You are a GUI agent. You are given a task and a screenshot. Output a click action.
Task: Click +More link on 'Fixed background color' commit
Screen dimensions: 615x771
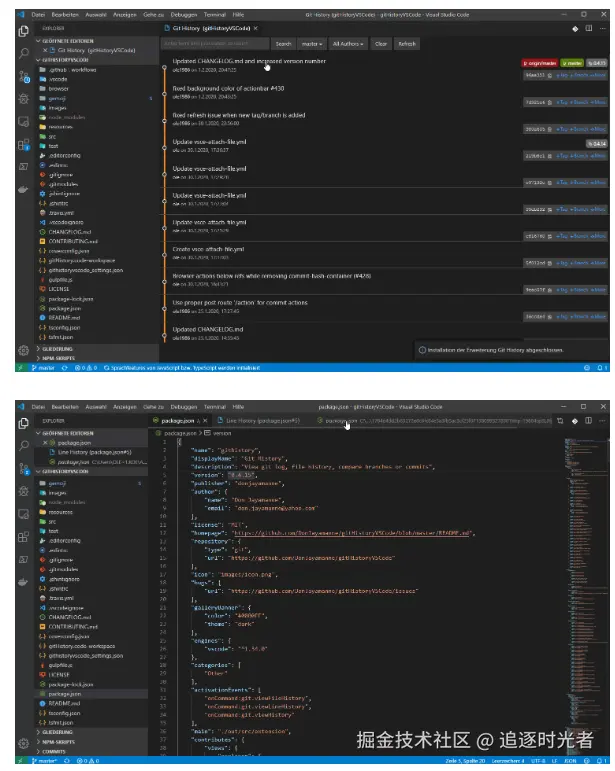pos(598,102)
